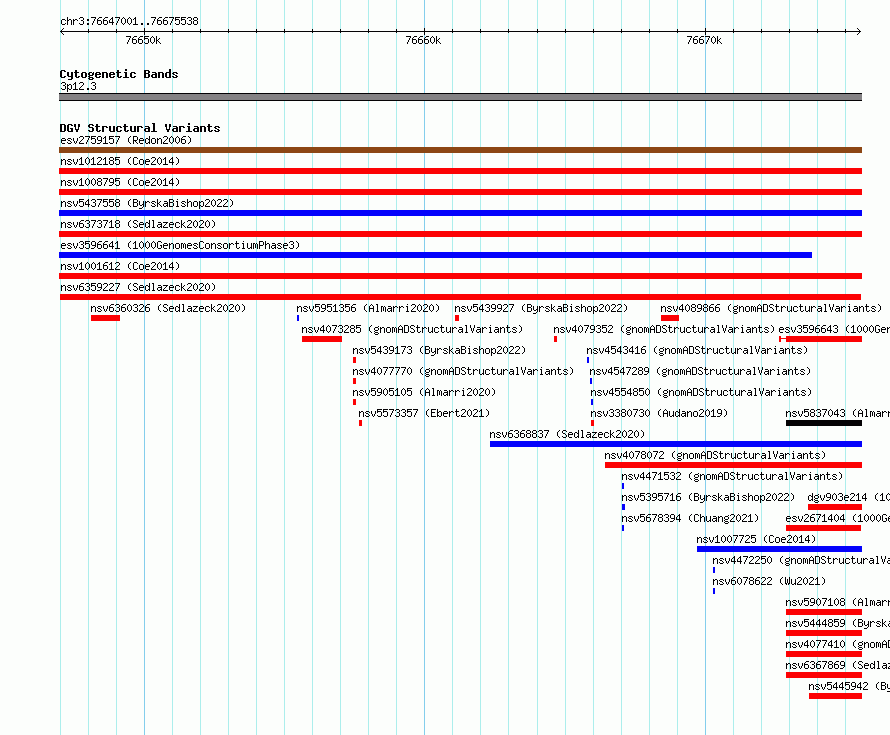Image resolution: width=890 pixels, height=735 pixels.
Task: Open esv3596643 variant label
Action: 834,329
